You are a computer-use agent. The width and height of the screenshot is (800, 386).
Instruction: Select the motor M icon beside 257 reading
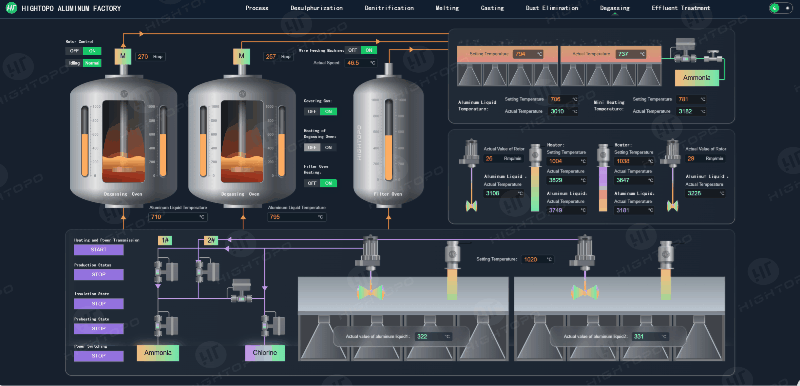(241, 57)
